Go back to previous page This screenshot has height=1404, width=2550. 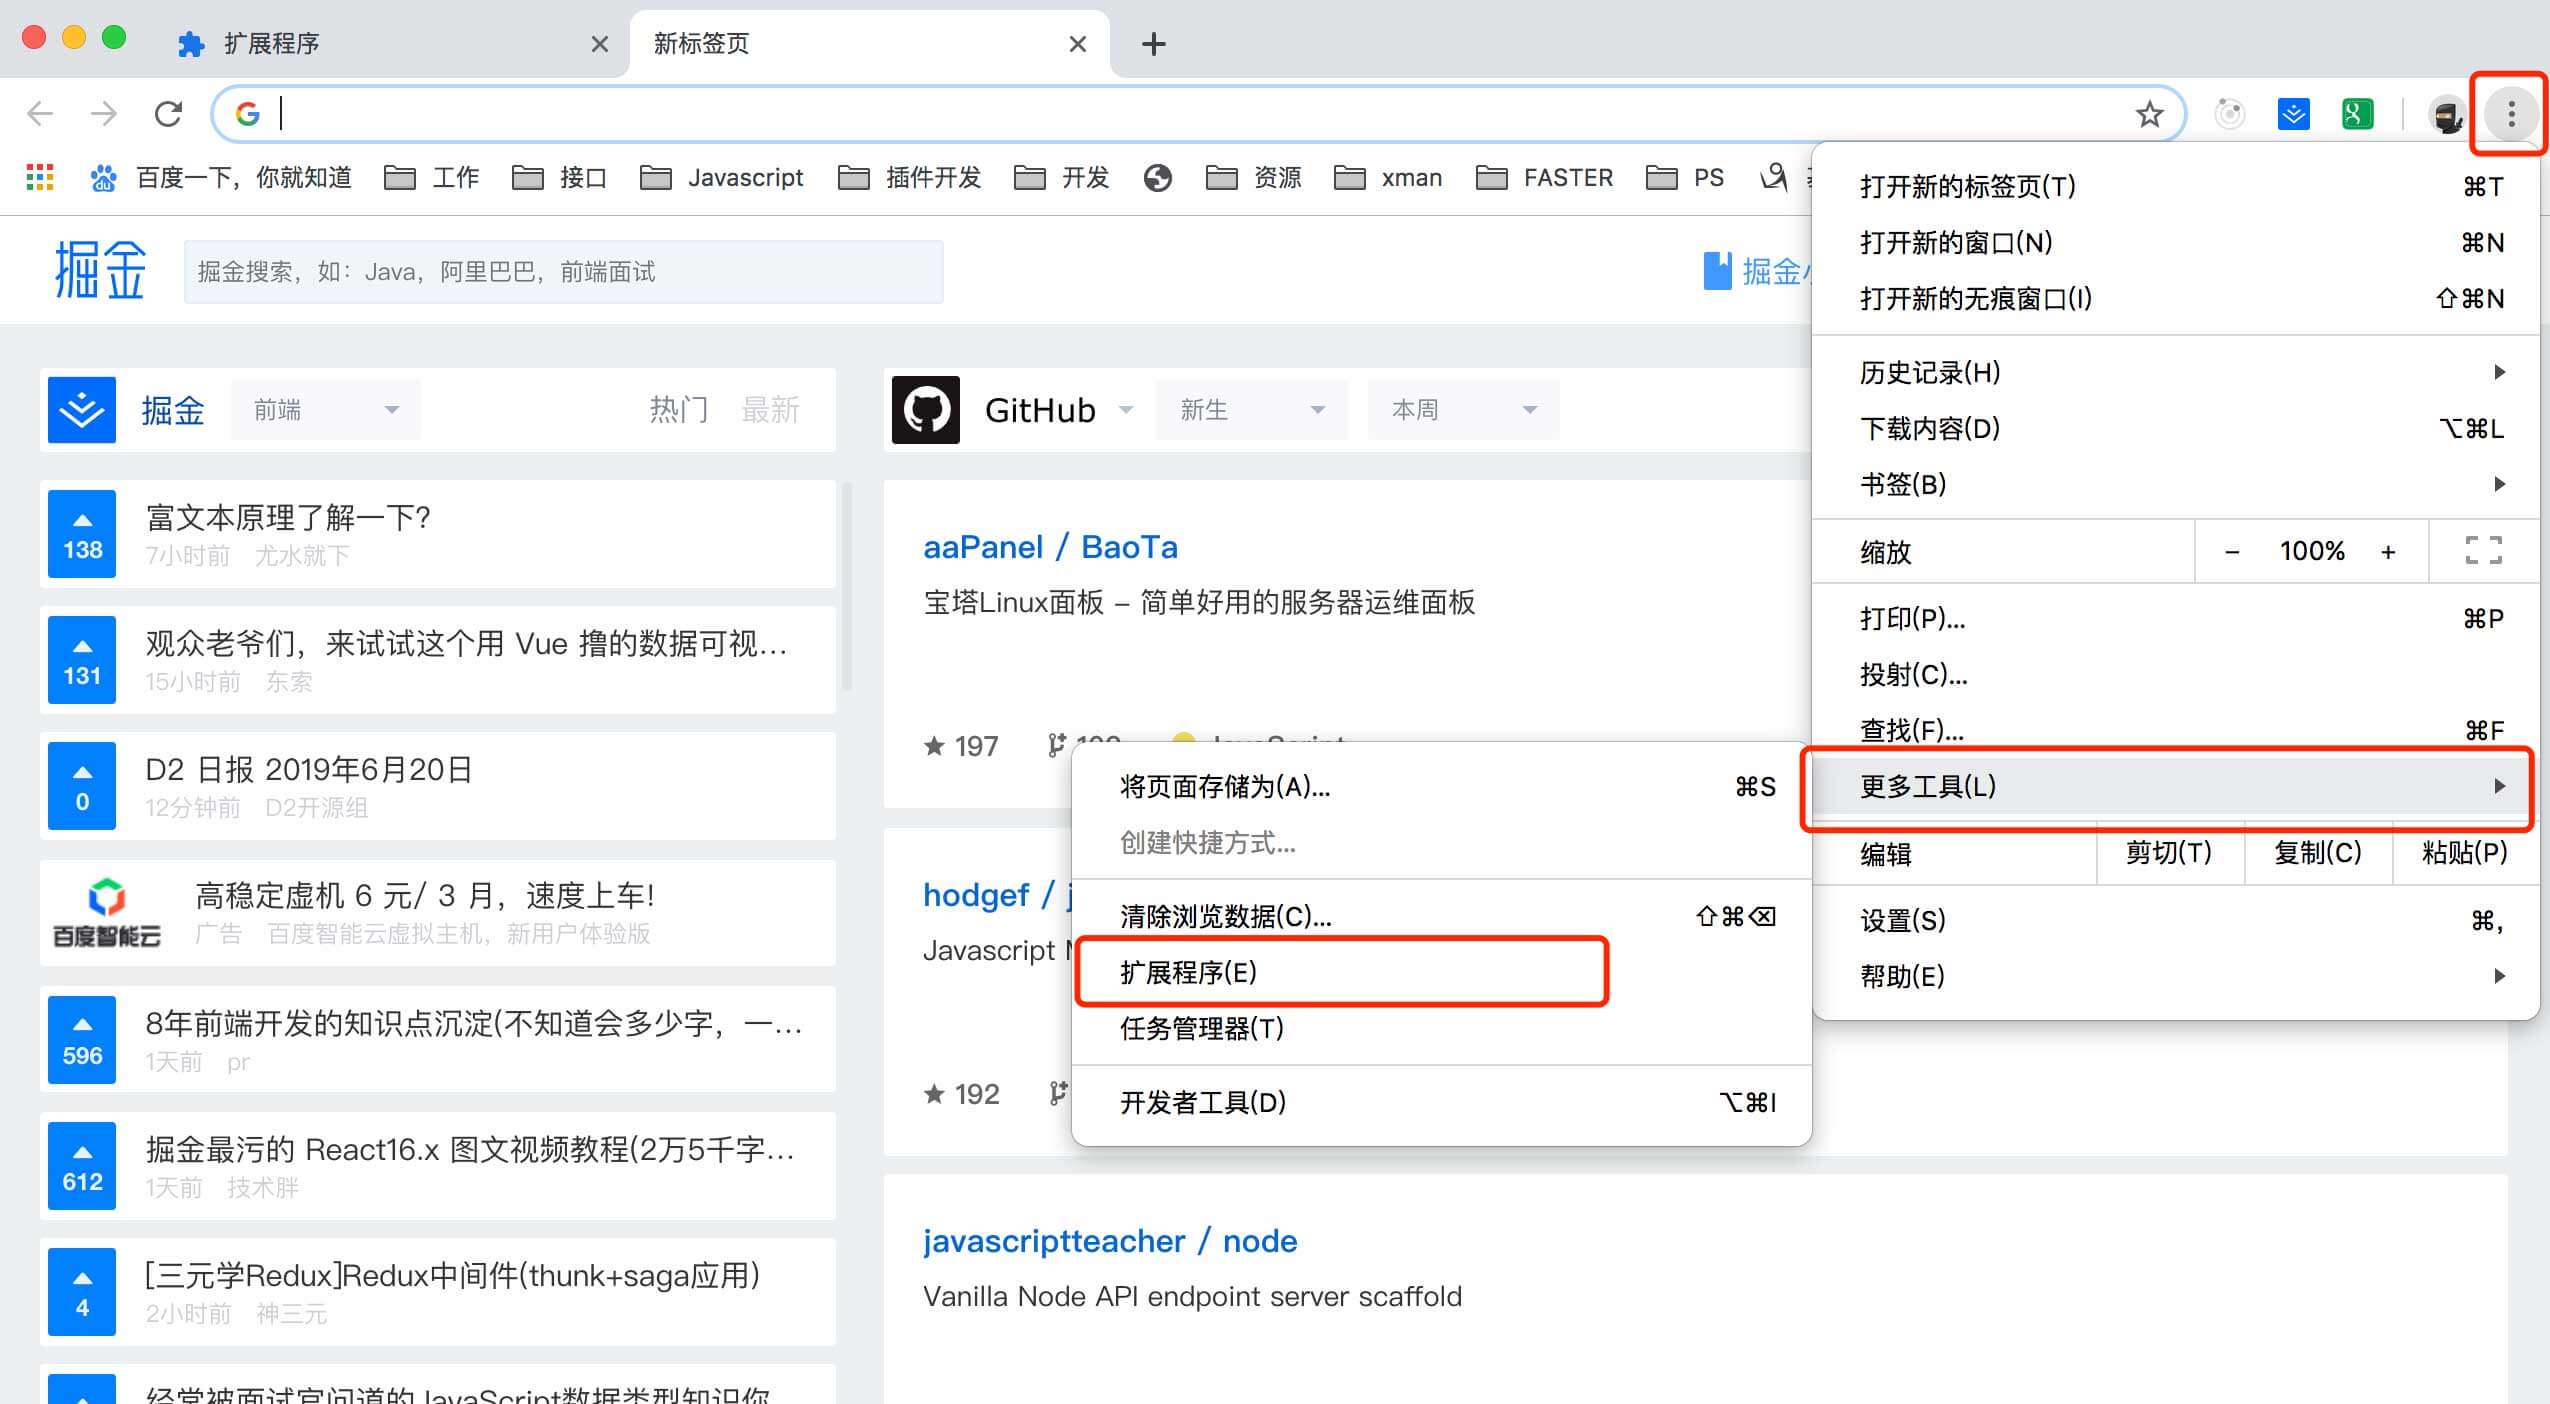40,114
